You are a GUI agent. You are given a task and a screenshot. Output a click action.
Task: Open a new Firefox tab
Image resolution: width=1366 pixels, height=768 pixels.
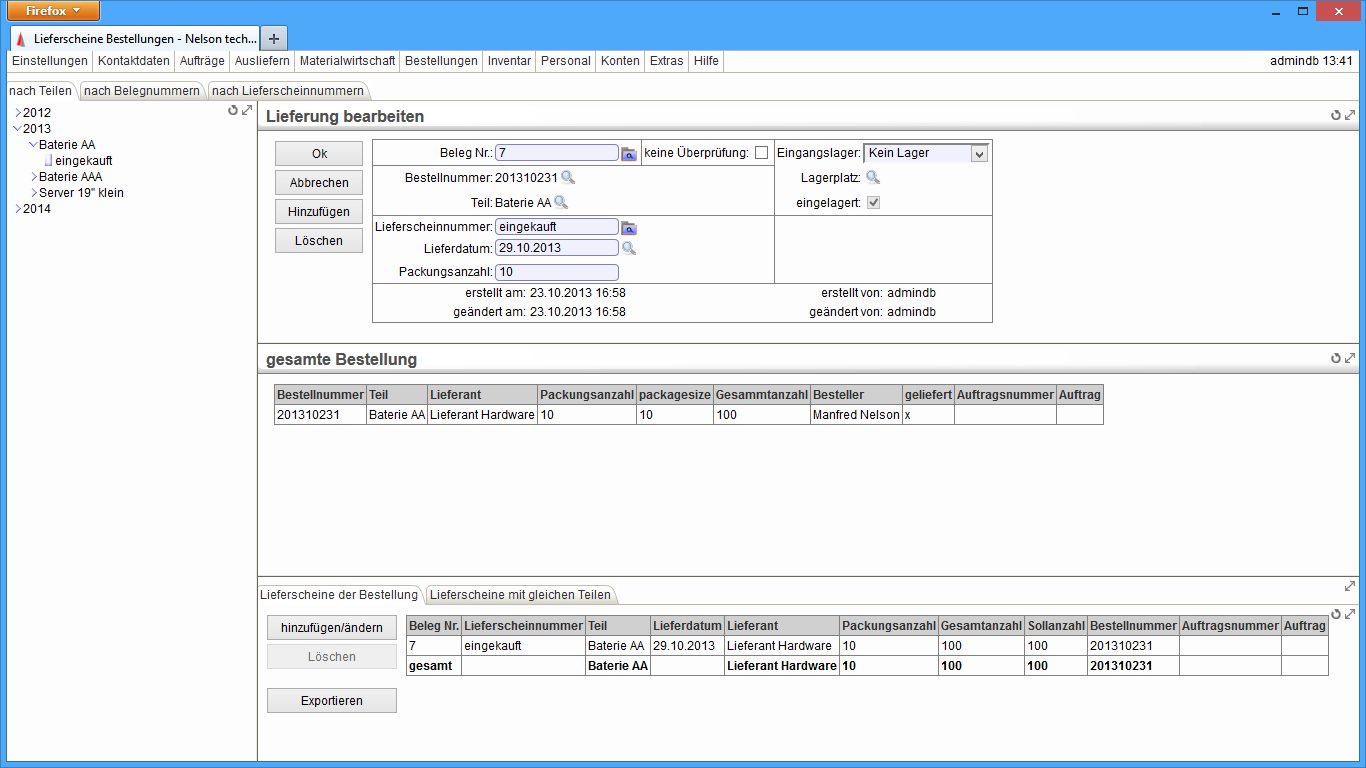274,38
